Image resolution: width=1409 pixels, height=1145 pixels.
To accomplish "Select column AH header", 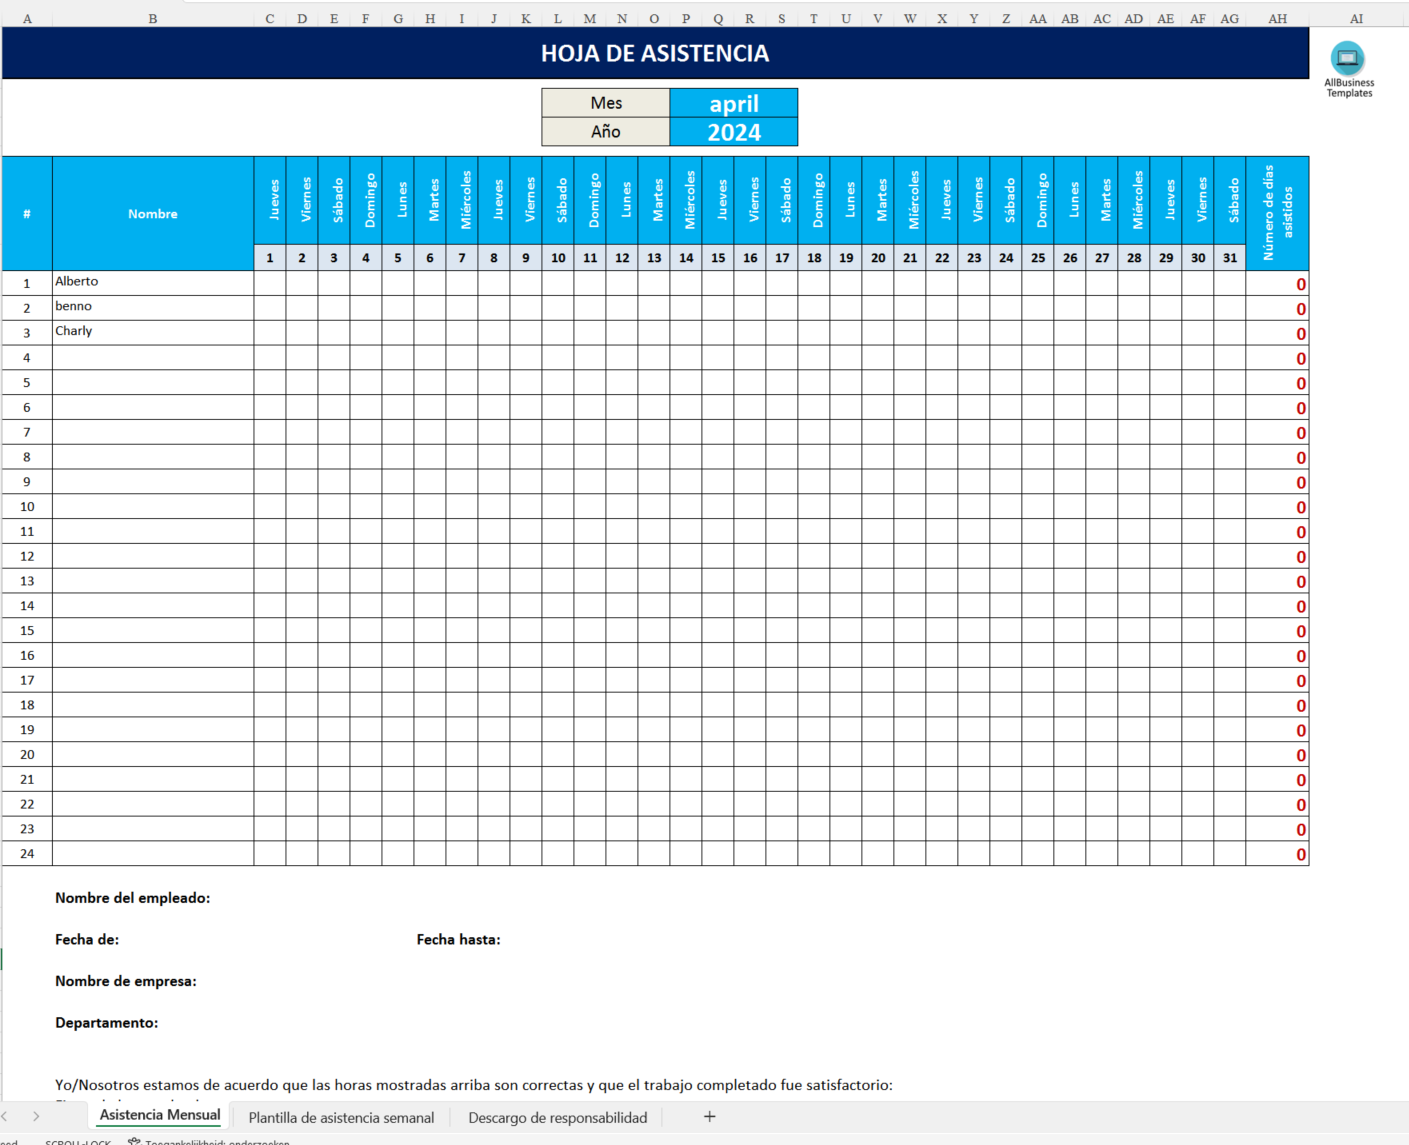I will click(x=1277, y=18).
